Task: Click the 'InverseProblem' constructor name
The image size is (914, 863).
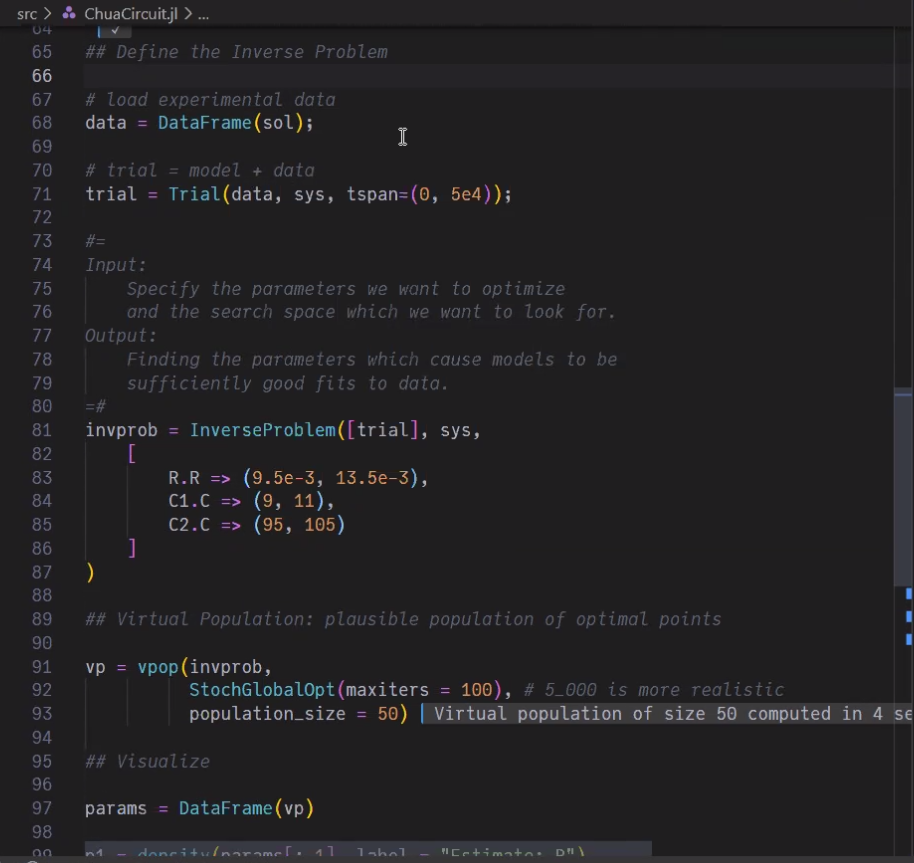Action: 263,430
